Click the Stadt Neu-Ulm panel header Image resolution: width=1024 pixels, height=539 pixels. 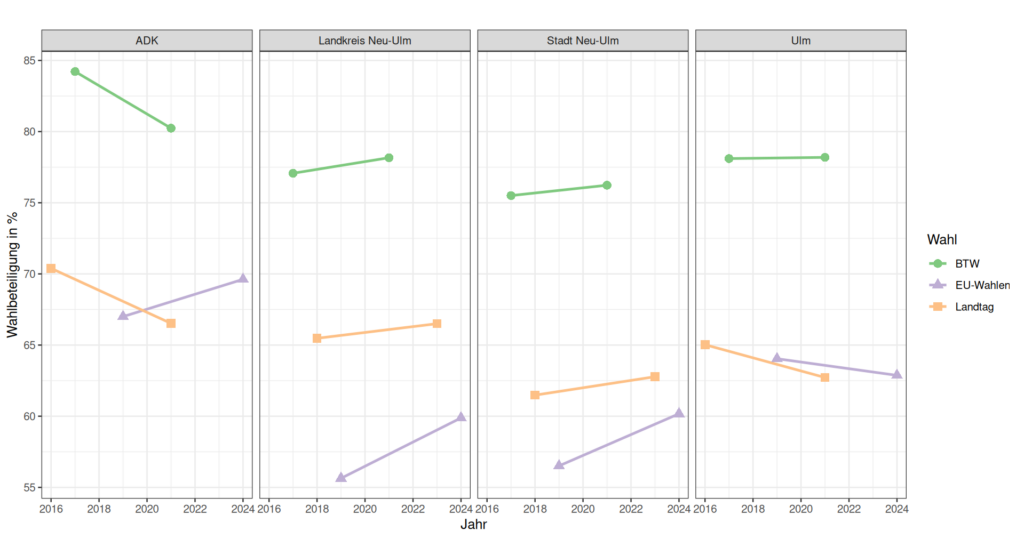(x=583, y=40)
